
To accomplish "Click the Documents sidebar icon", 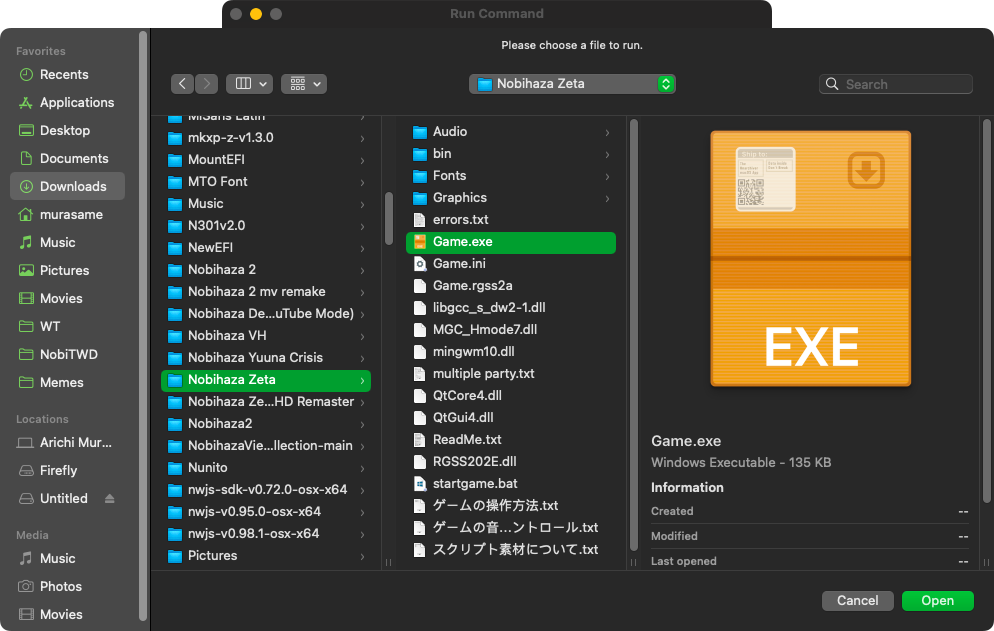I will [26, 158].
